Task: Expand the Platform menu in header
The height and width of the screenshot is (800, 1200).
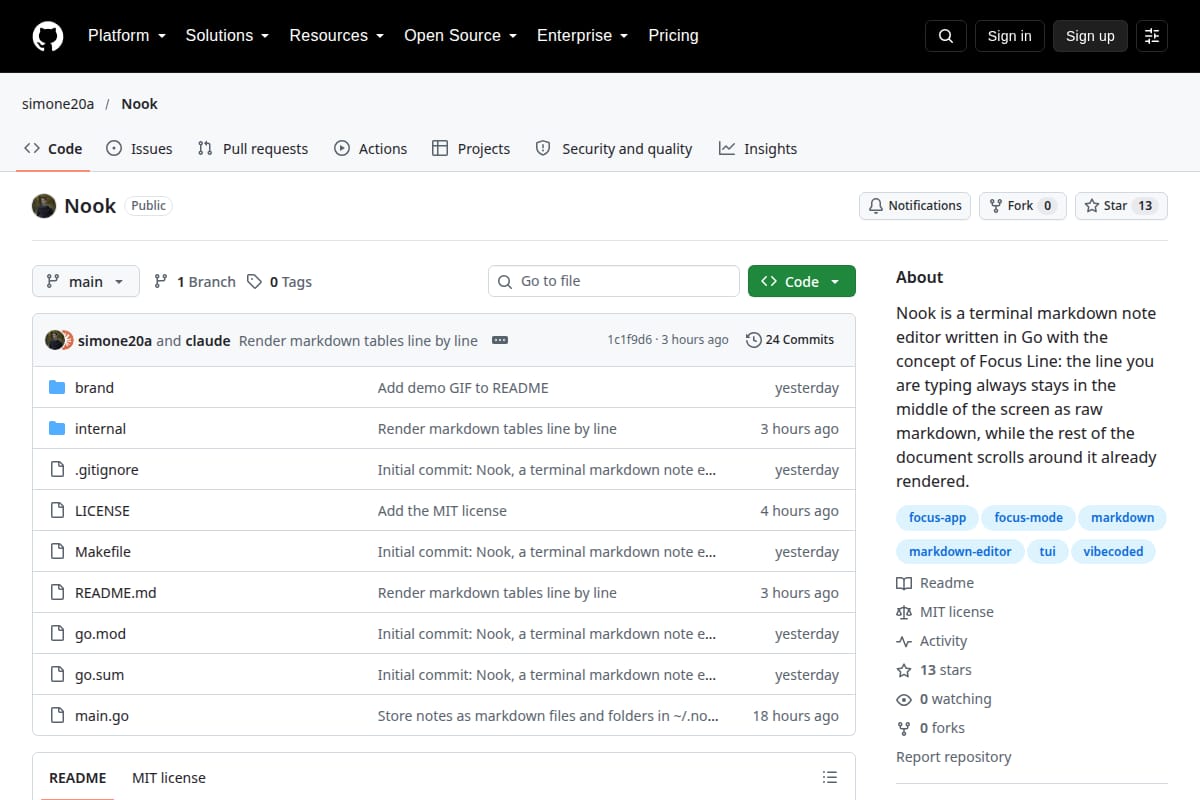Action: (x=126, y=36)
